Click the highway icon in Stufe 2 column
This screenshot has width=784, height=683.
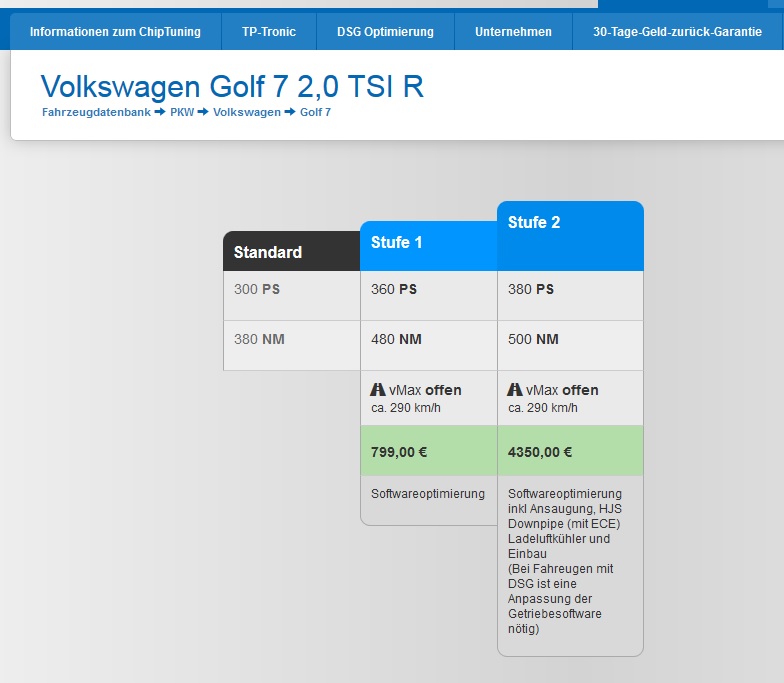pyautogui.click(x=515, y=390)
